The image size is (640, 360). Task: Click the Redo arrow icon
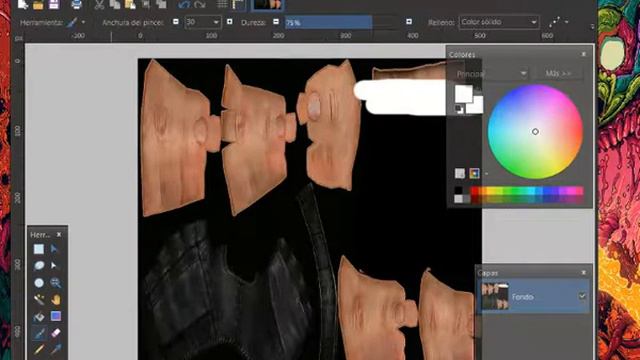click(x=200, y=4)
